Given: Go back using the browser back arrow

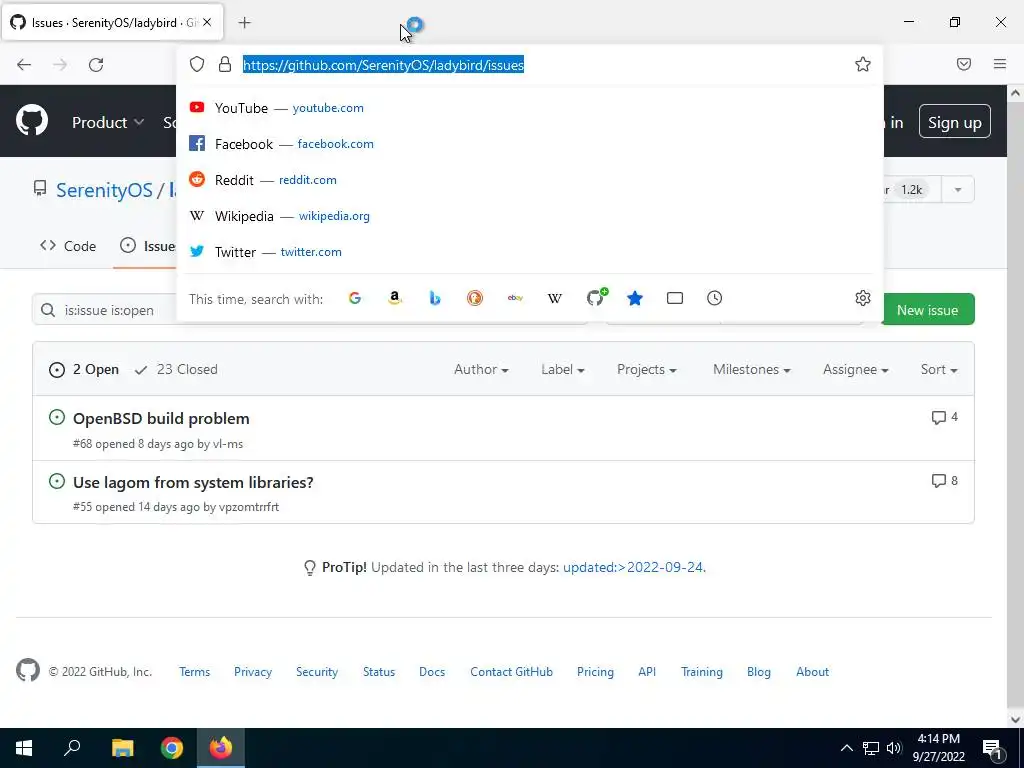Looking at the screenshot, I should (24, 65).
